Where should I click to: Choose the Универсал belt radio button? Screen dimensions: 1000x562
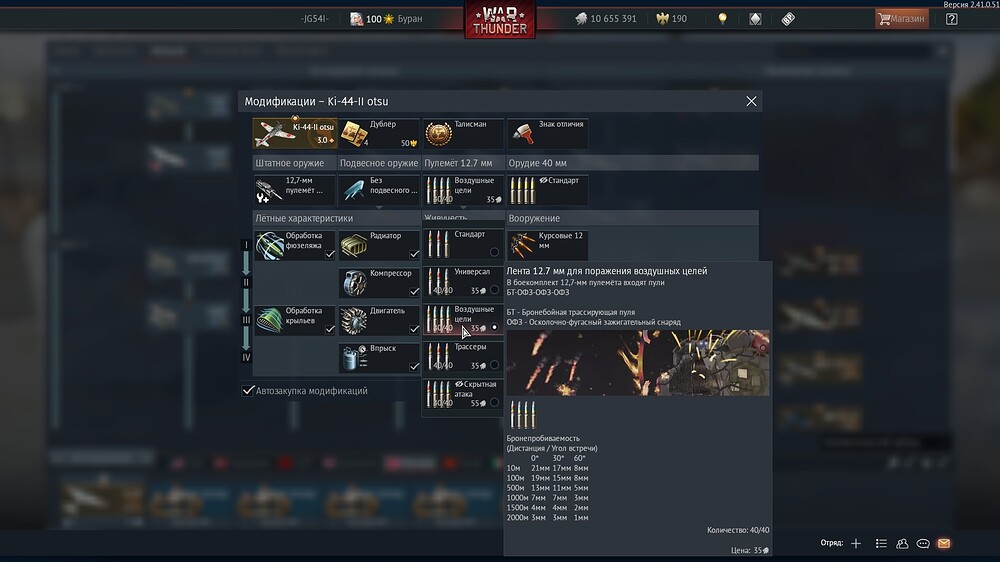click(x=494, y=290)
